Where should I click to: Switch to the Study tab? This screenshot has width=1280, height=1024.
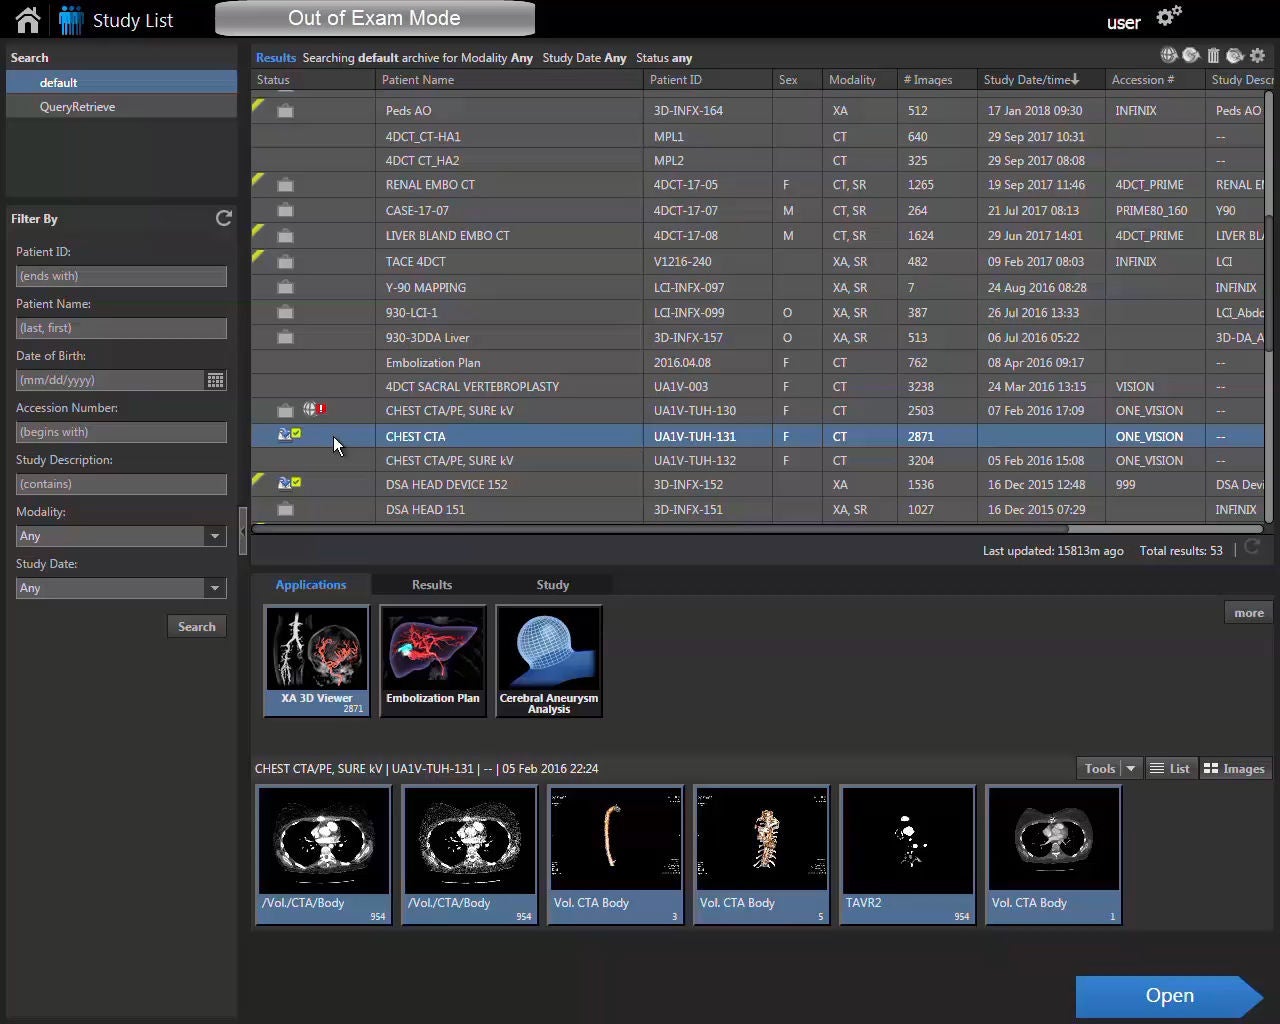click(552, 585)
